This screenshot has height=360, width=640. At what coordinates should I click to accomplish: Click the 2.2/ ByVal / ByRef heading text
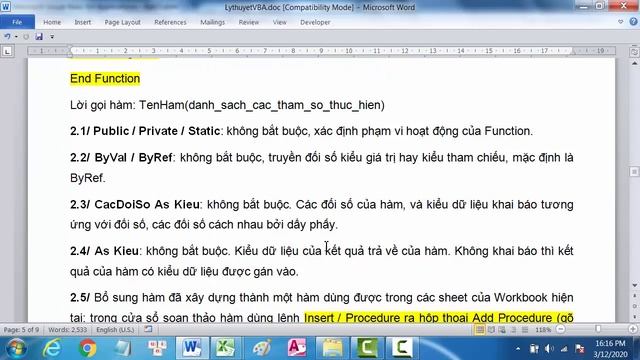[x=121, y=158]
